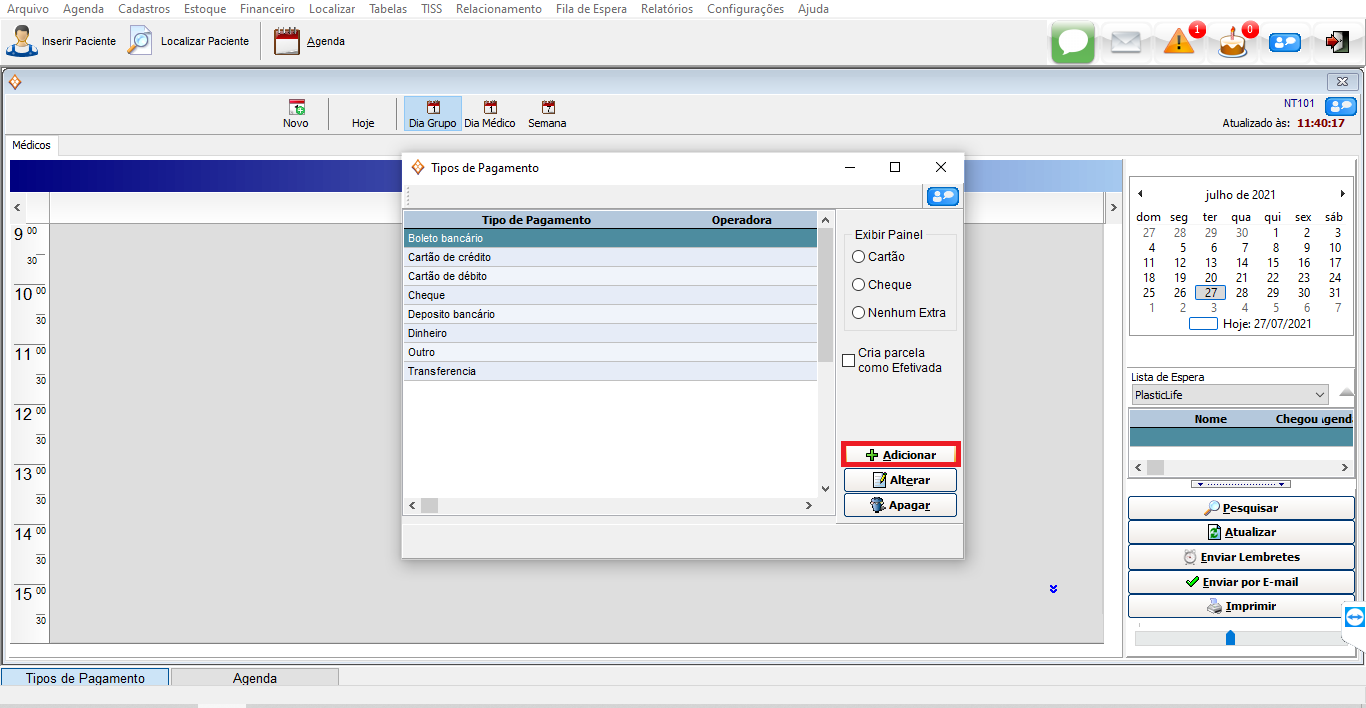
Task: Adjust the blue slider below Imprimir
Action: tap(1230, 638)
